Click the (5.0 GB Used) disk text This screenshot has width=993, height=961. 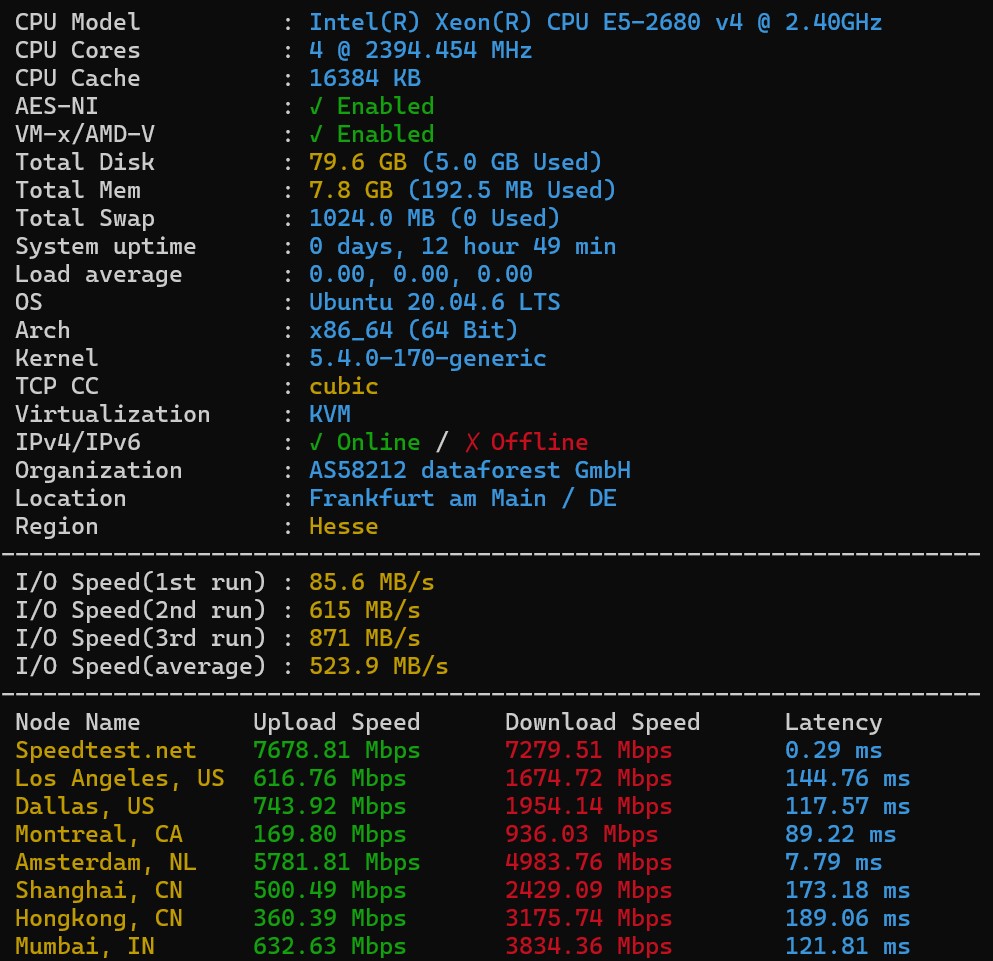coord(512,162)
